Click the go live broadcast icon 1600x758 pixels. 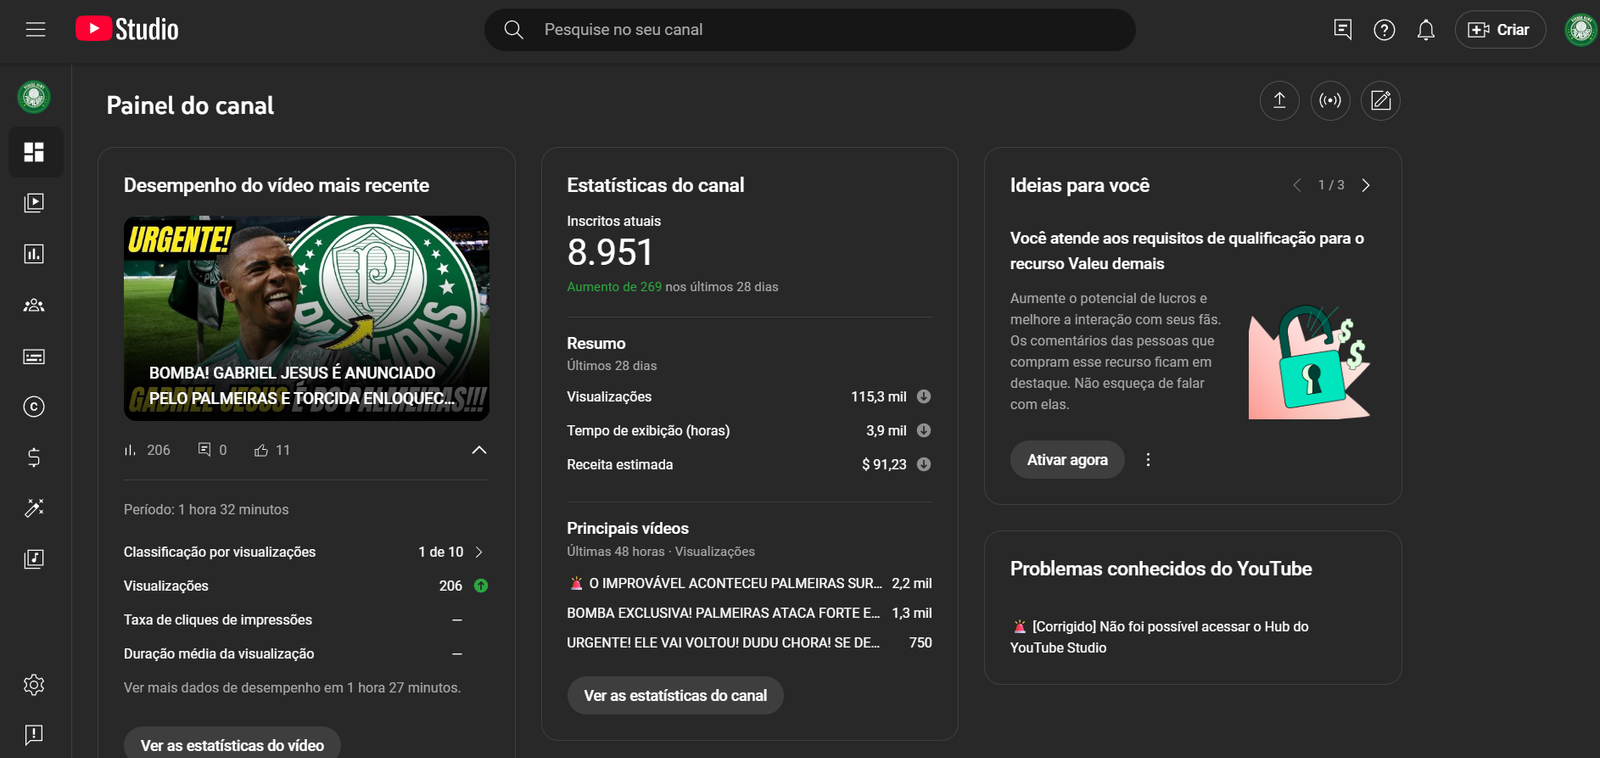pos(1330,100)
